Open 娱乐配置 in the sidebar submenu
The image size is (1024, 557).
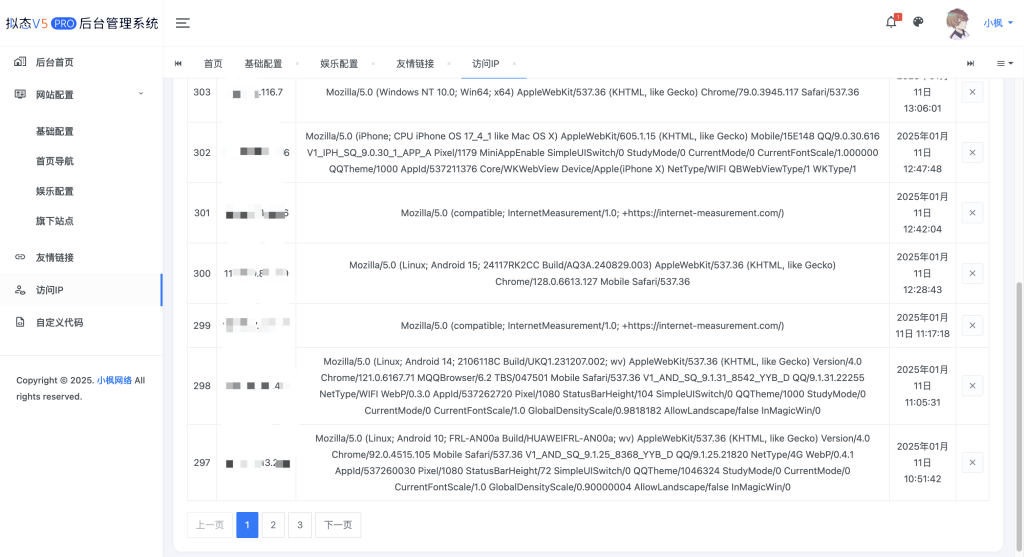click(55, 191)
